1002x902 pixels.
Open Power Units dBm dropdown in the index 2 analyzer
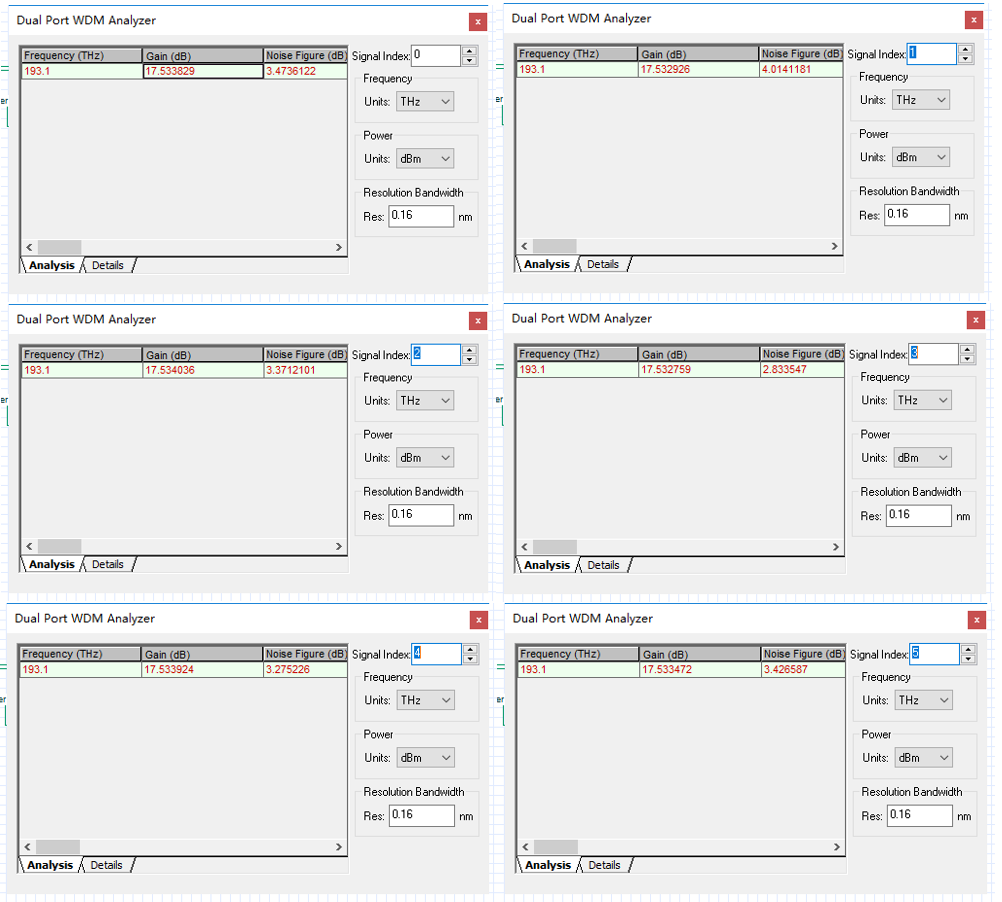click(x=426, y=458)
